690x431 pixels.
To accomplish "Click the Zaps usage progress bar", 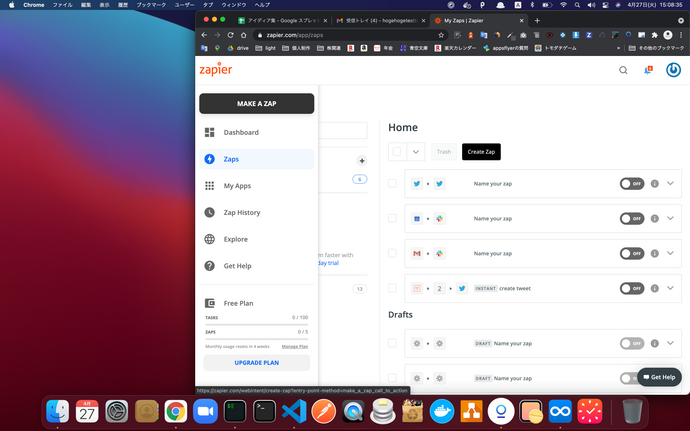I will tap(257, 339).
